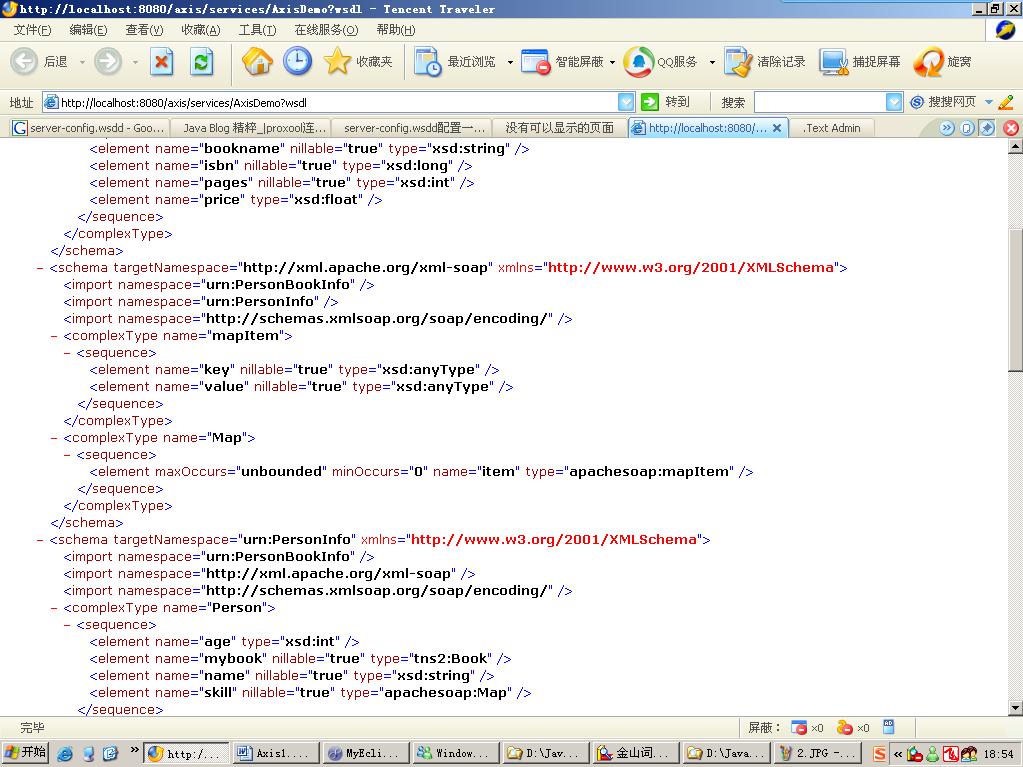Click the 搜搜网页 search icon
Image resolution: width=1023 pixels, height=767 pixels.
(917, 102)
